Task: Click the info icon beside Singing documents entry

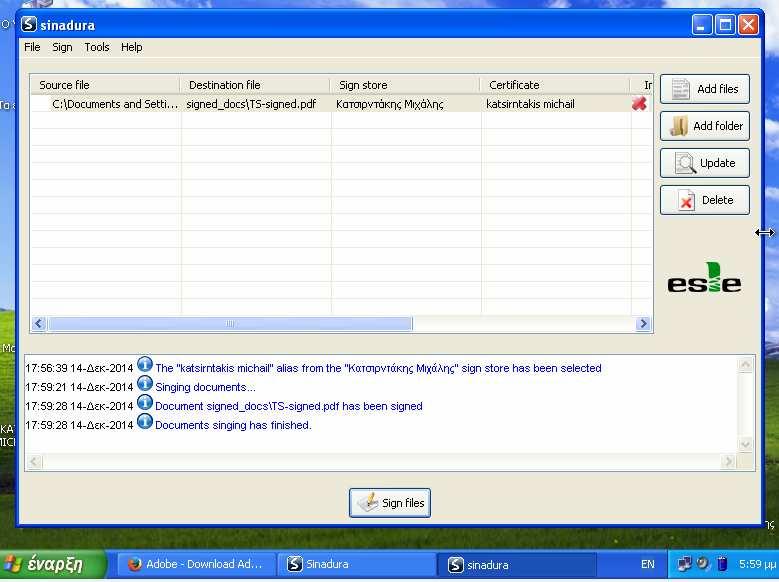Action: coord(145,384)
